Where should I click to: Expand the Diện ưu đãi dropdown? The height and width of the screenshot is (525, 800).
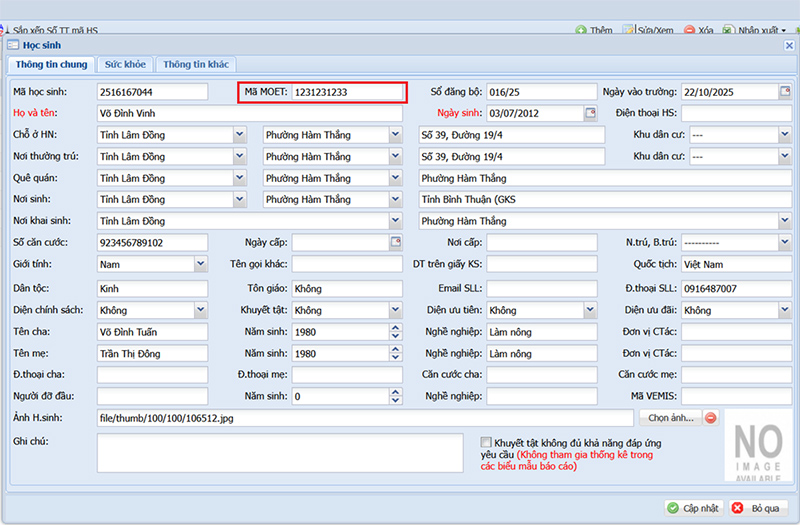(785, 310)
